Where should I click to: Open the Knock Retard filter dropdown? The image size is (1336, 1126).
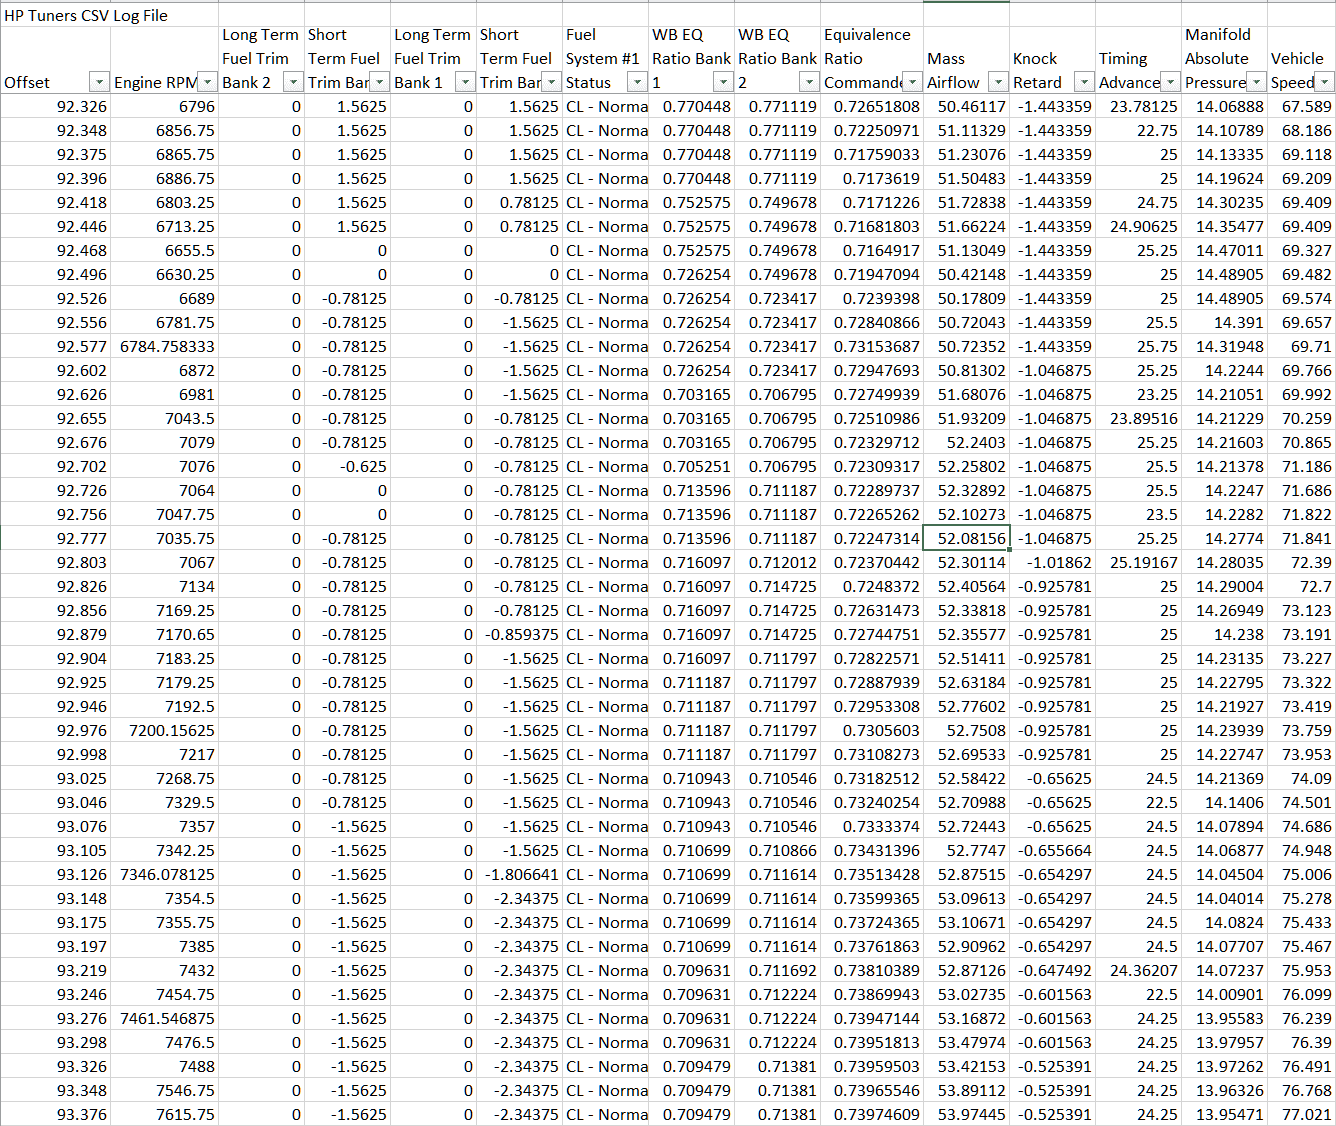pyautogui.click(x=1084, y=82)
